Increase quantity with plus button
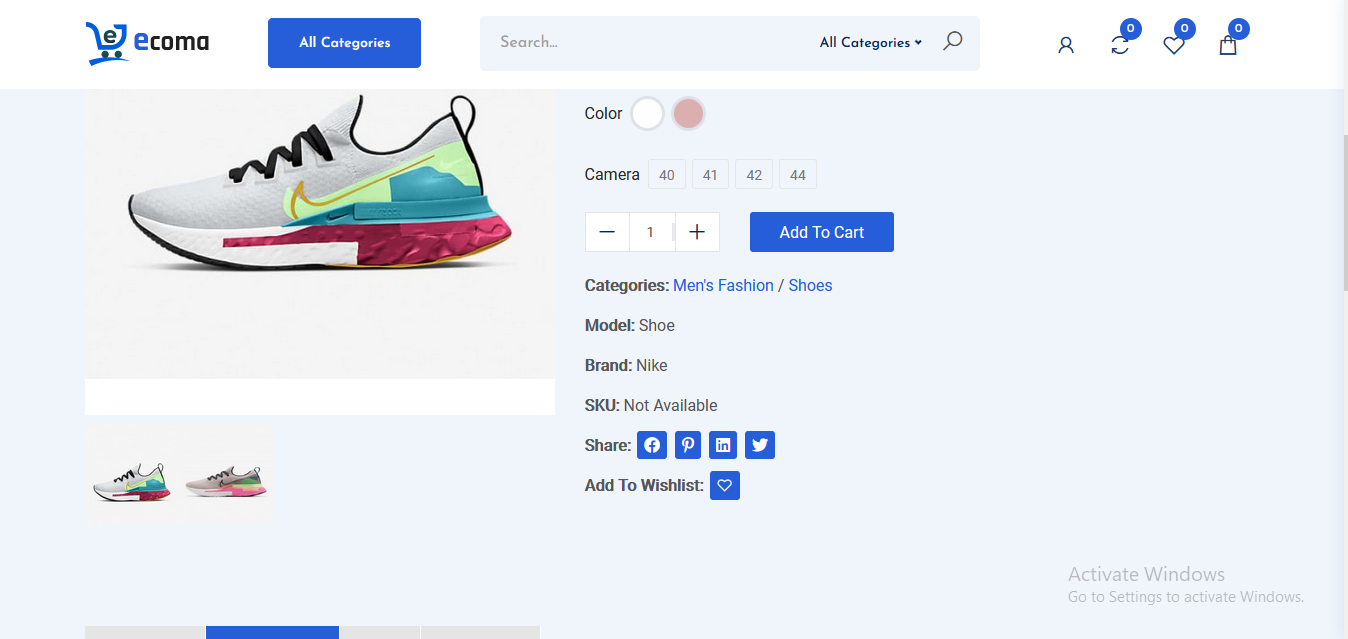Viewport: 1348px width, 639px height. tap(697, 232)
